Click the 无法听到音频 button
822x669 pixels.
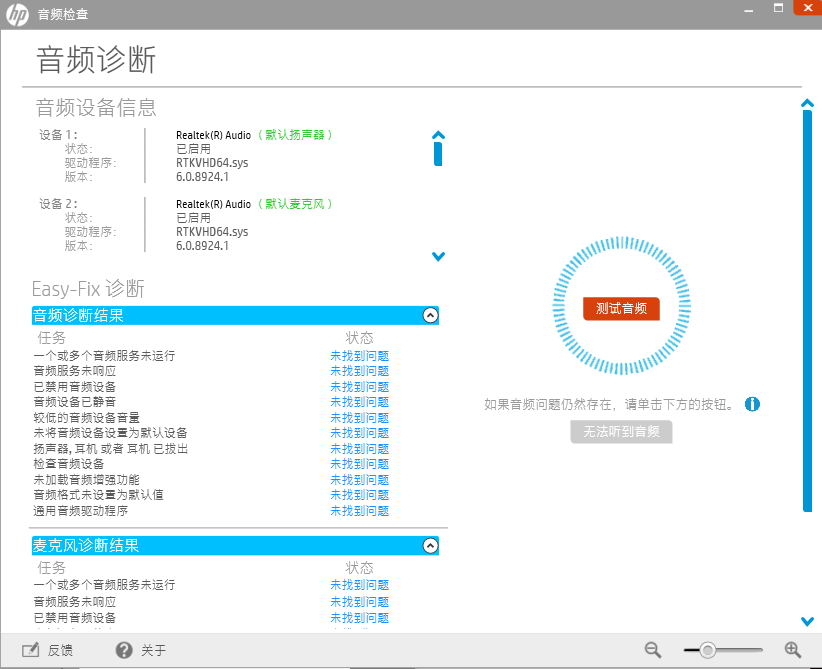pos(621,432)
